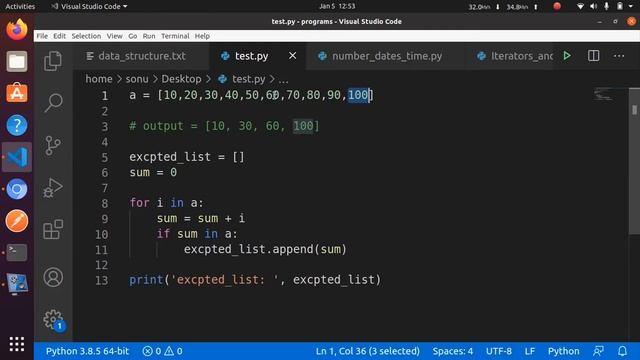Select Python 3.8.5 64-bit interpreter in status bar

point(87,351)
